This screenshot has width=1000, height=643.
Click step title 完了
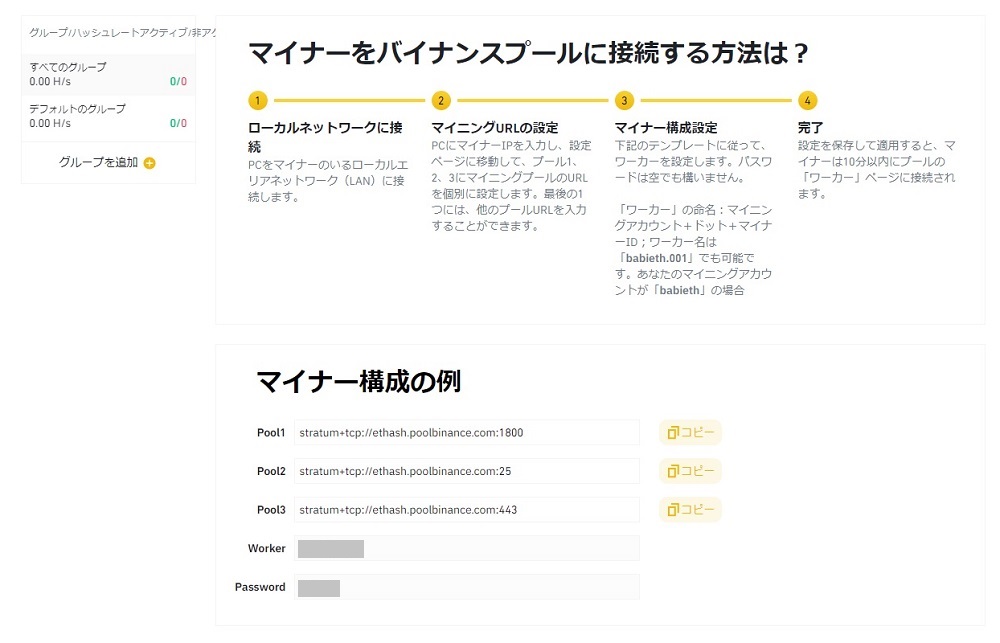coord(811,128)
